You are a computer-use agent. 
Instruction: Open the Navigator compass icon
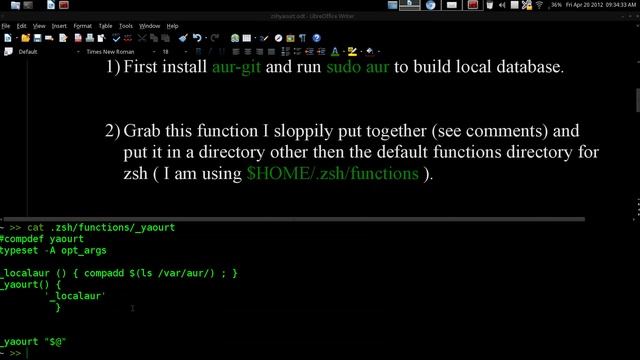click(x=278, y=38)
